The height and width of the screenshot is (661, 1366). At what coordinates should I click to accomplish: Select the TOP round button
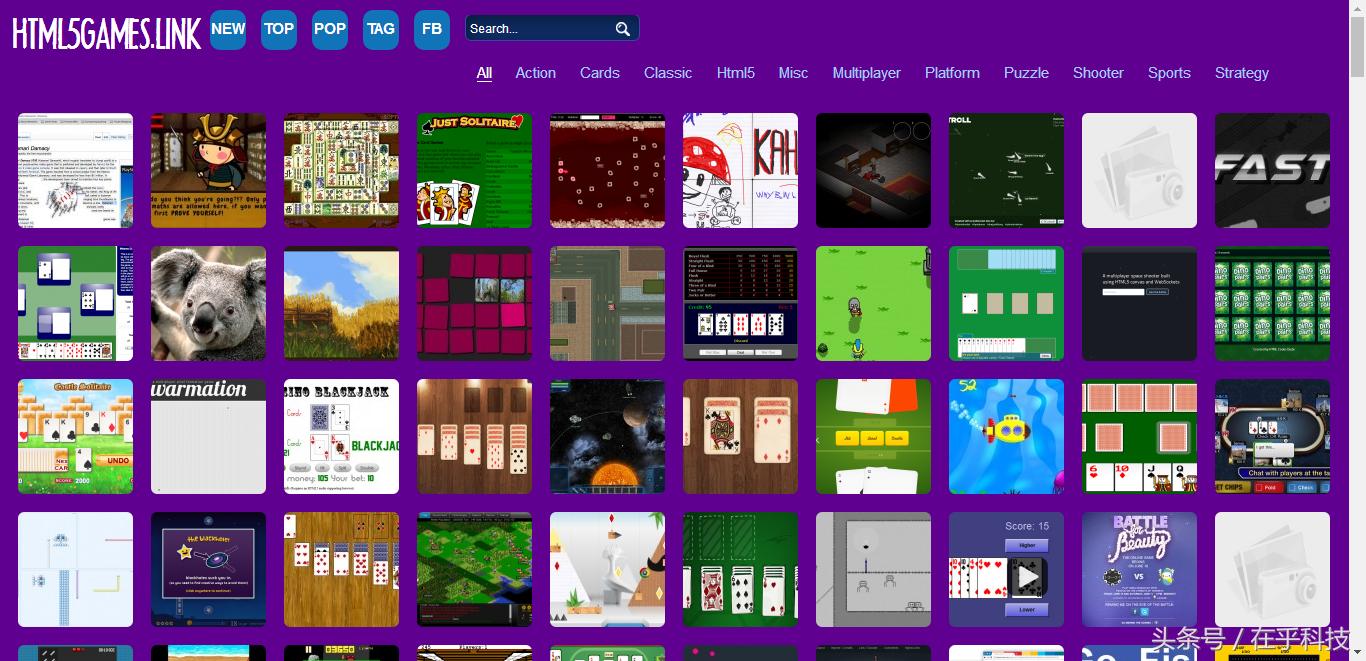pyautogui.click(x=279, y=29)
